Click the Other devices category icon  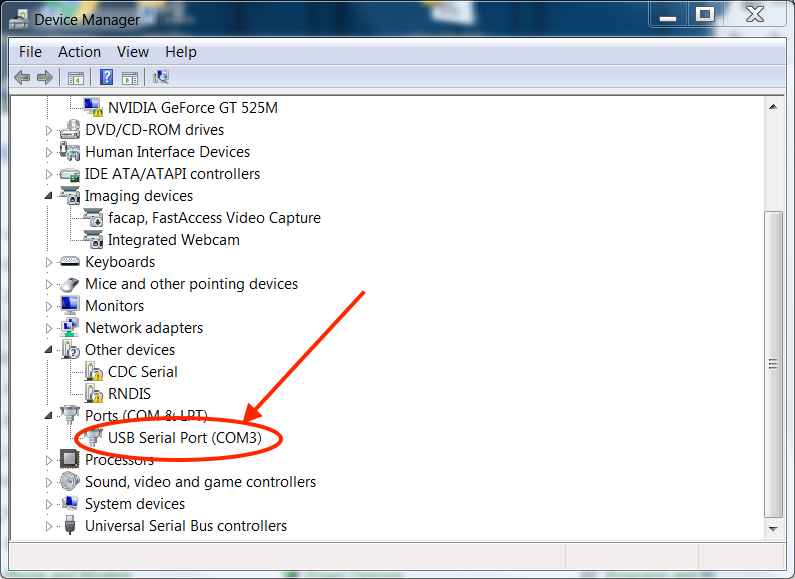tap(70, 349)
